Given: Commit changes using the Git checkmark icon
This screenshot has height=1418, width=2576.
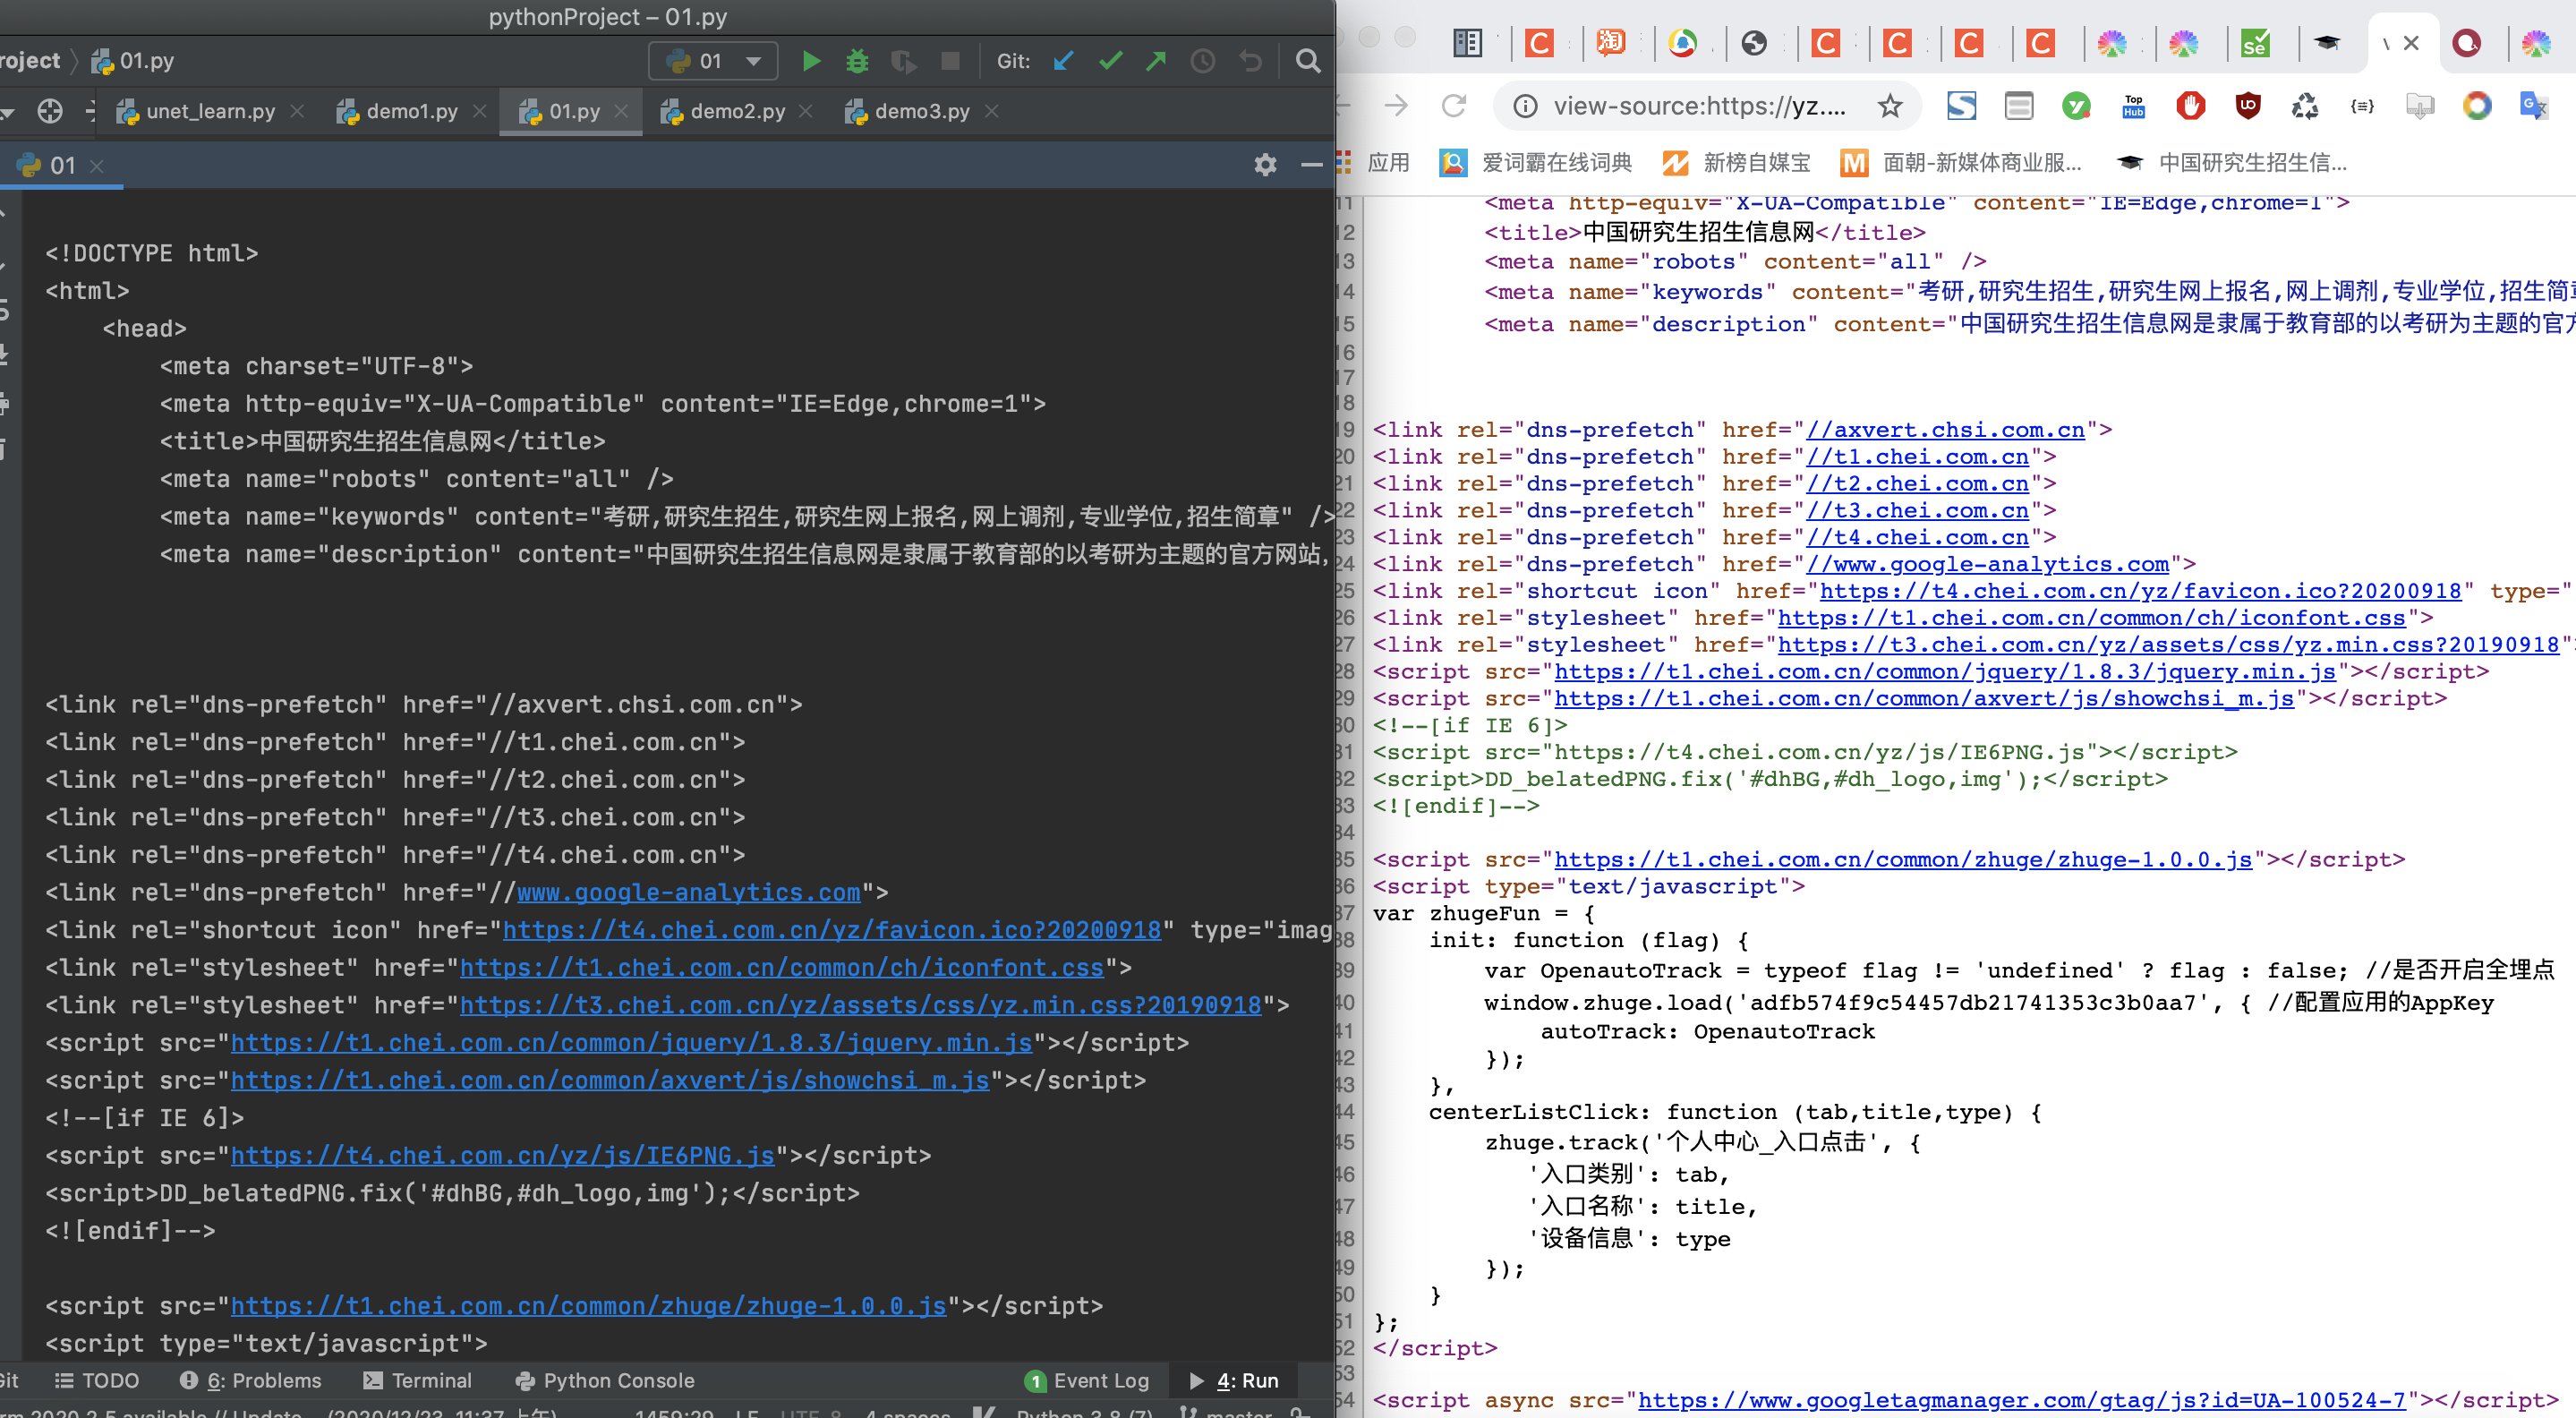Looking at the screenshot, I should point(1110,61).
